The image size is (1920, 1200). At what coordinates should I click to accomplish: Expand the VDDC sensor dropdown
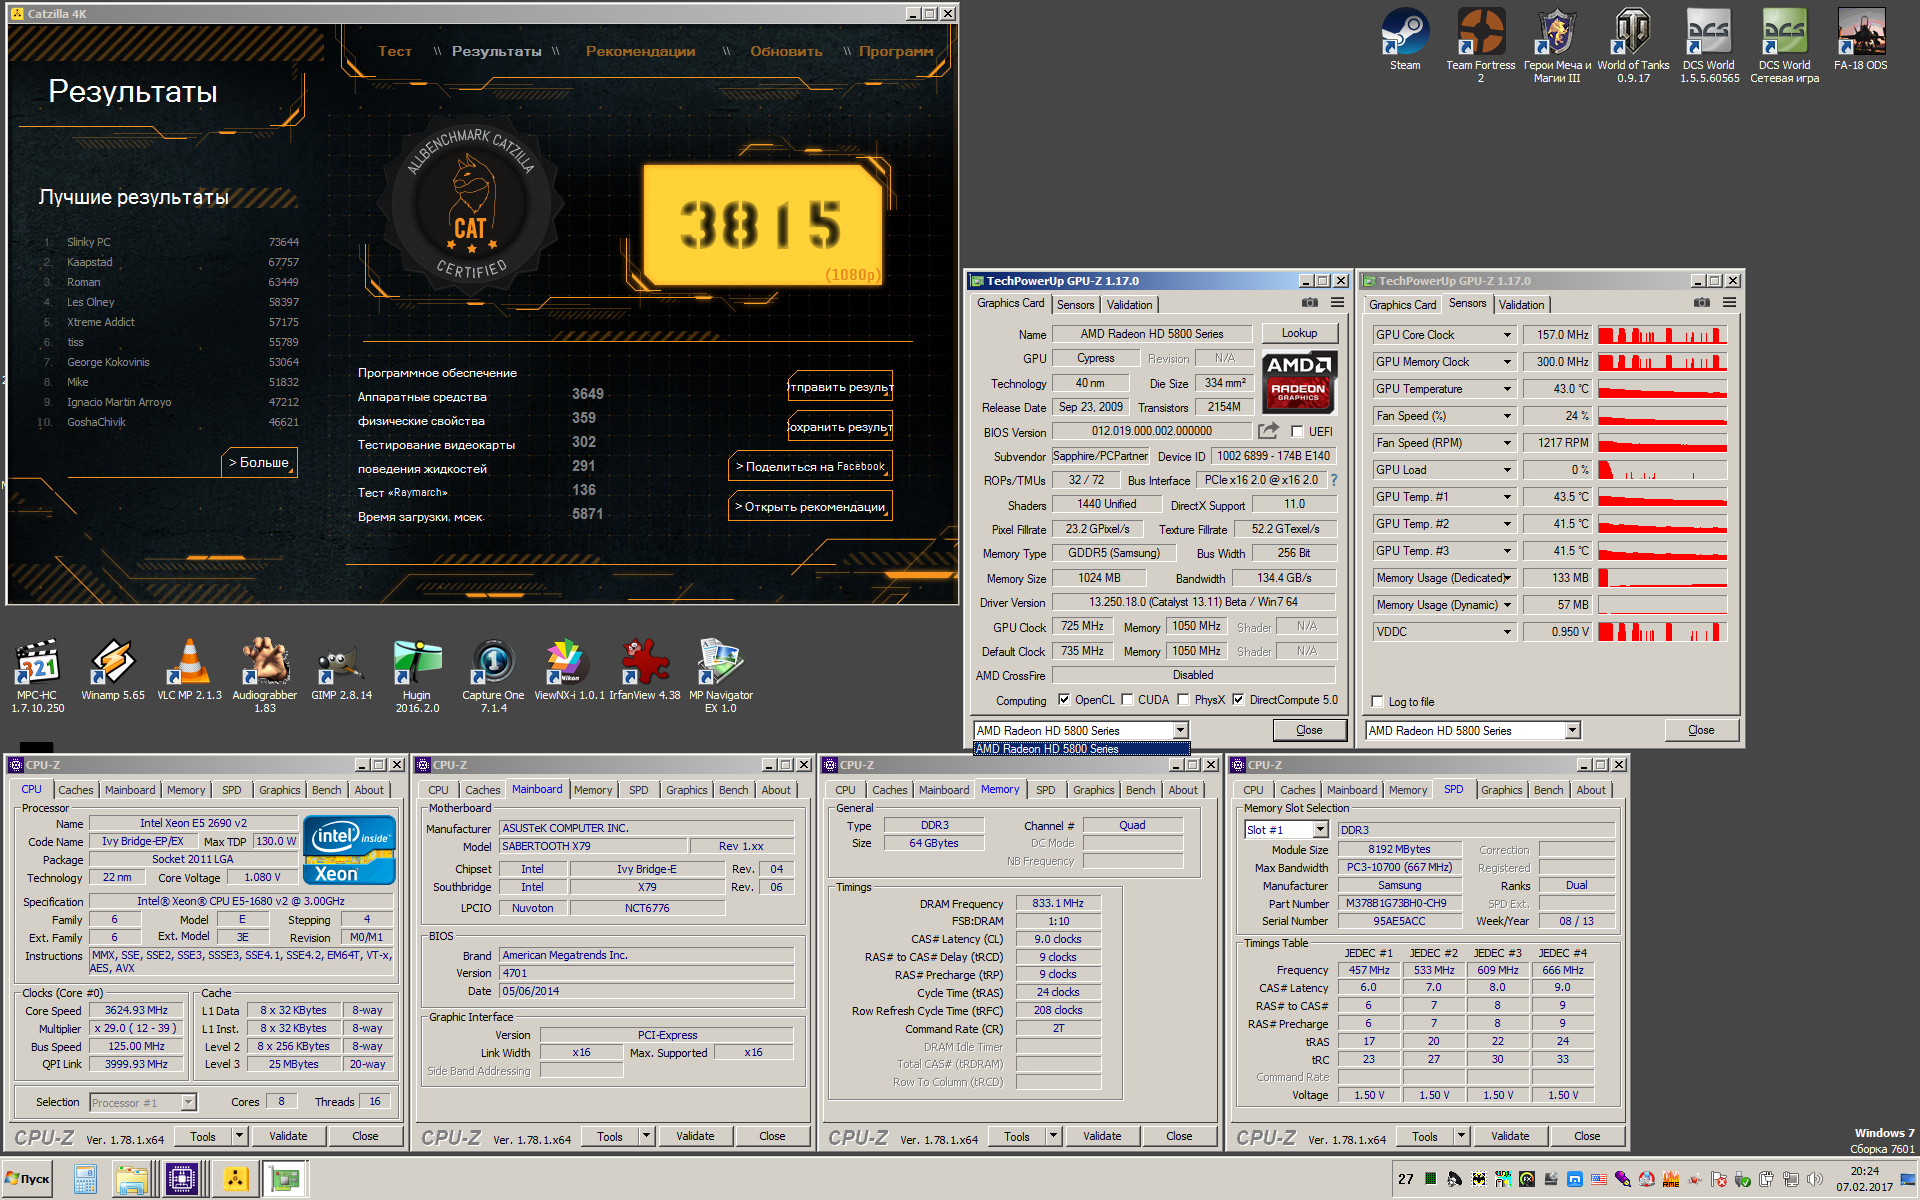[1507, 632]
